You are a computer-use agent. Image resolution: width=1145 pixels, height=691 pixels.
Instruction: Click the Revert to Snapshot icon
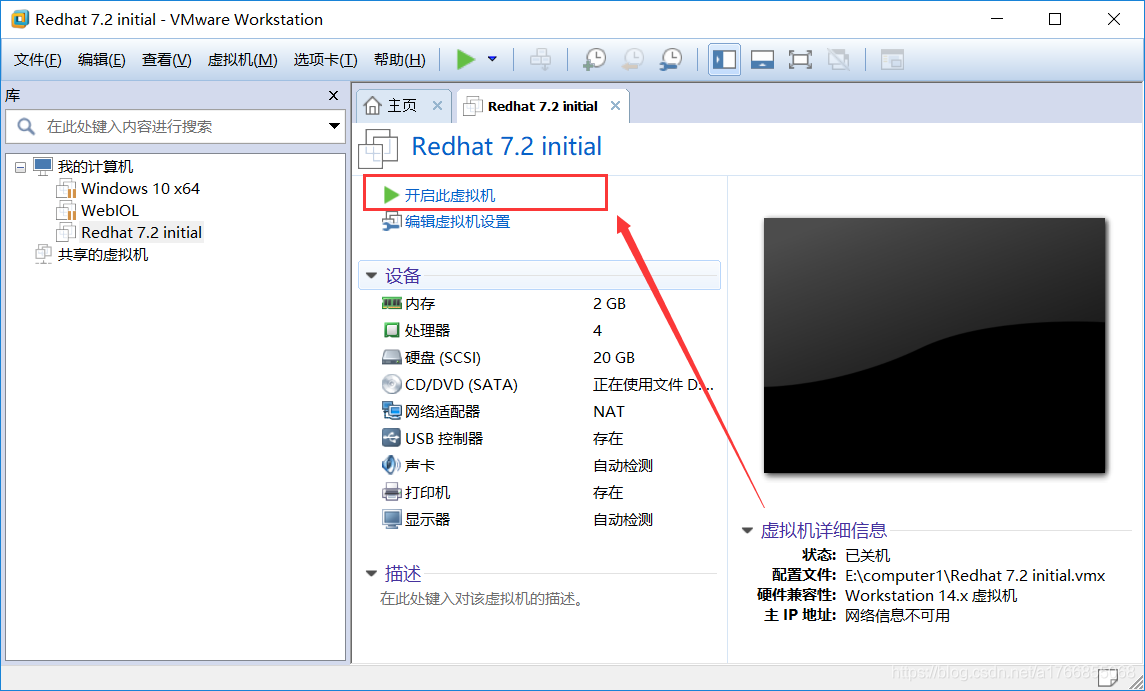click(x=632, y=59)
